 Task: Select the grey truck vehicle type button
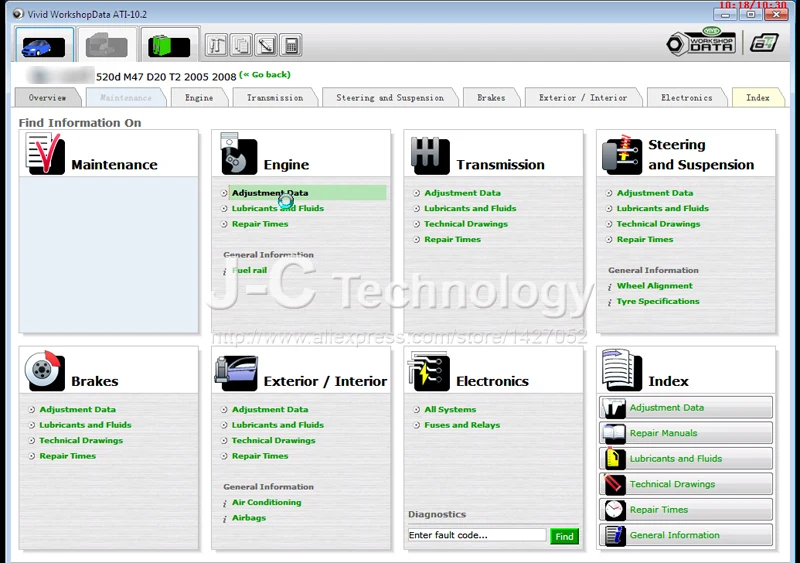pyautogui.click(x=106, y=46)
